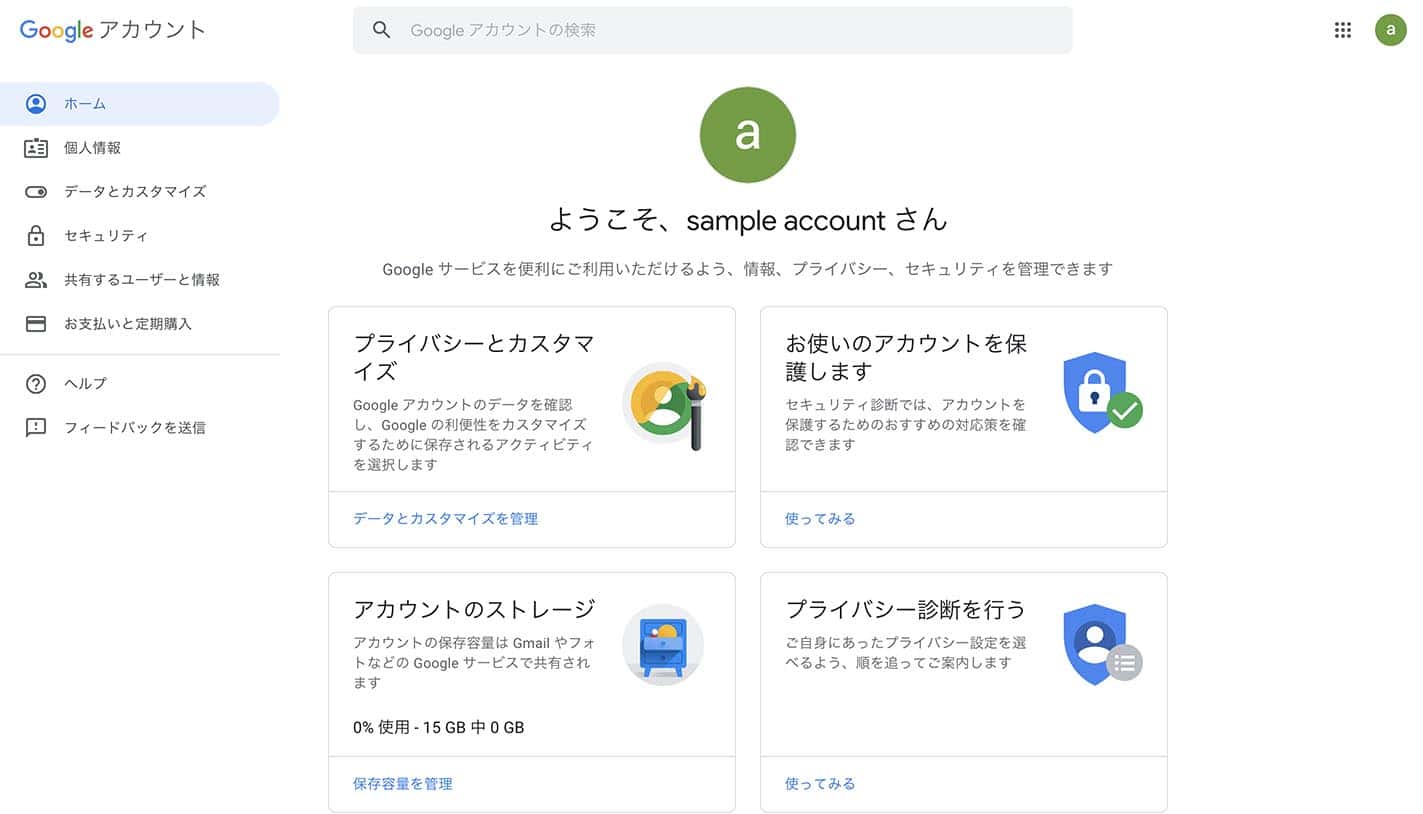
Task: Open the Google apps grid icon
Action: (x=1343, y=30)
